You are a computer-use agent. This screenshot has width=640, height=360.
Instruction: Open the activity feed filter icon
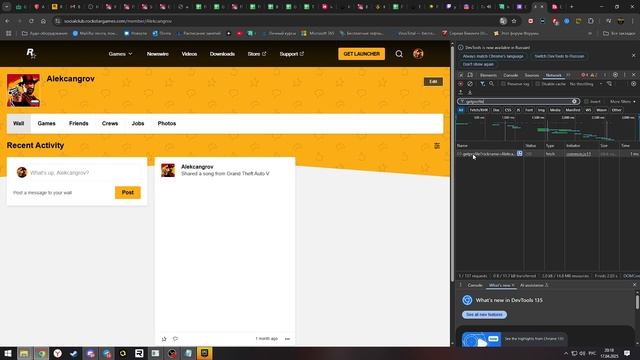pos(437,146)
